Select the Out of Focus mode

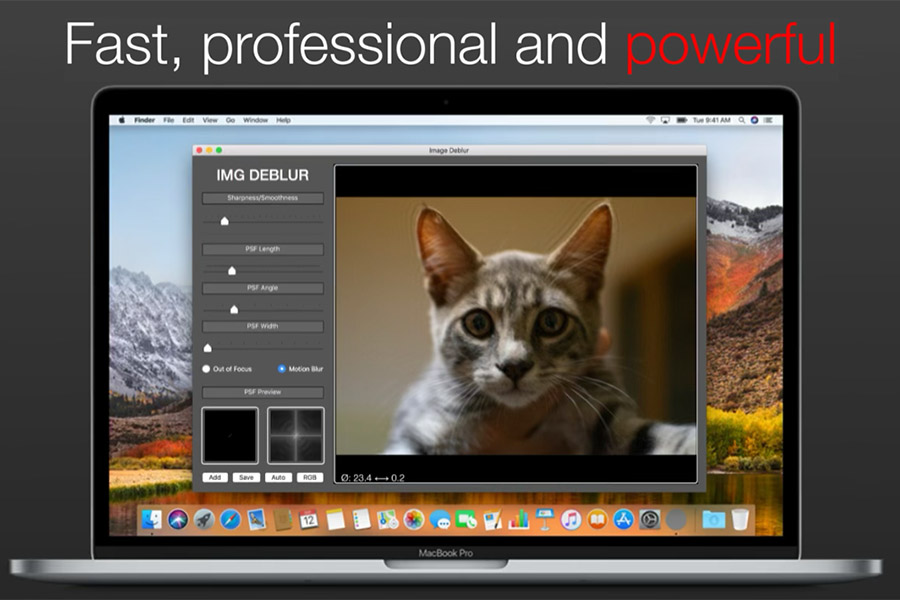click(x=206, y=369)
